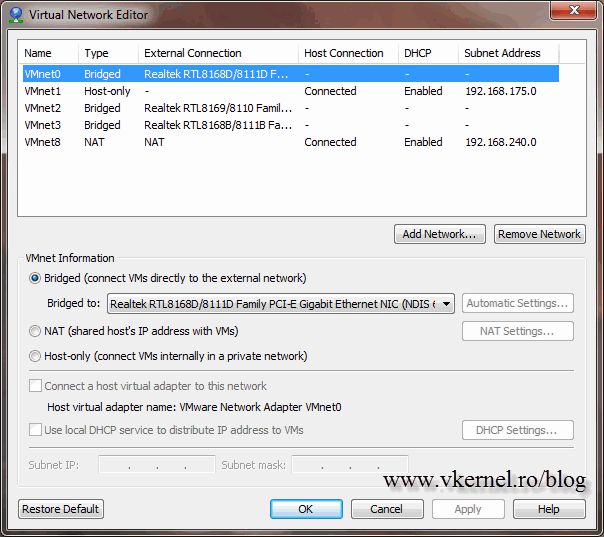
Task: Click Bridged type cell in VMnet2 row
Action: 102,108
